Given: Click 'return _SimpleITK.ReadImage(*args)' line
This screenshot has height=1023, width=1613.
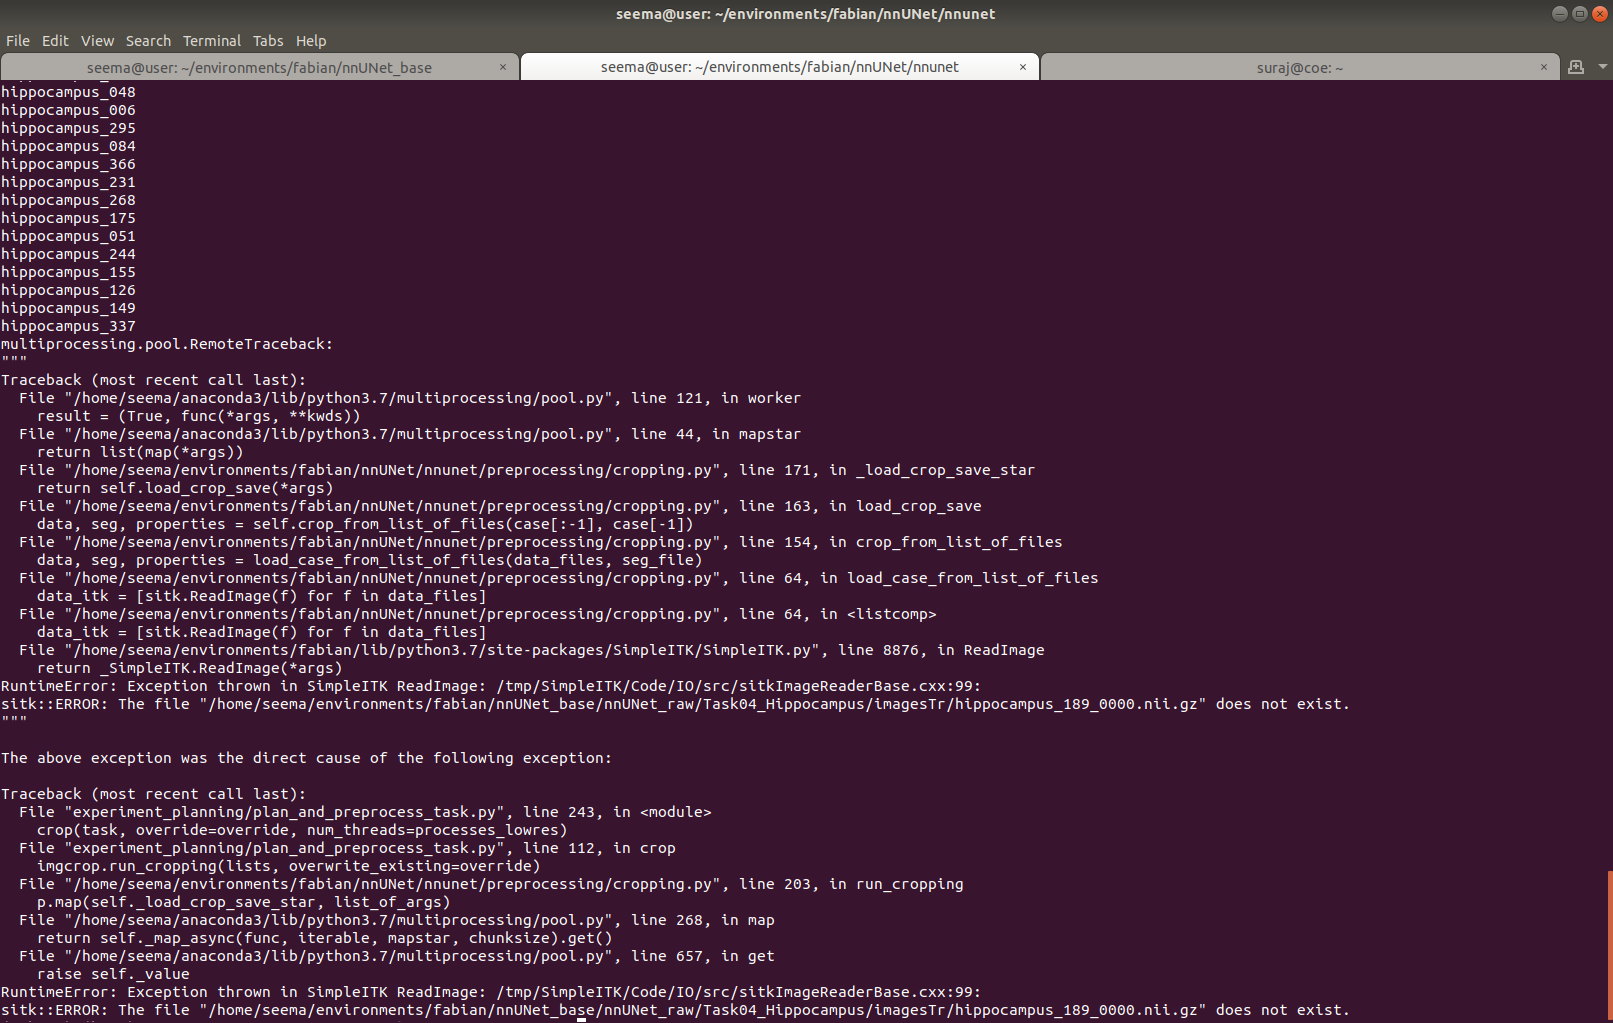Looking at the screenshot, I should (190, 668).
